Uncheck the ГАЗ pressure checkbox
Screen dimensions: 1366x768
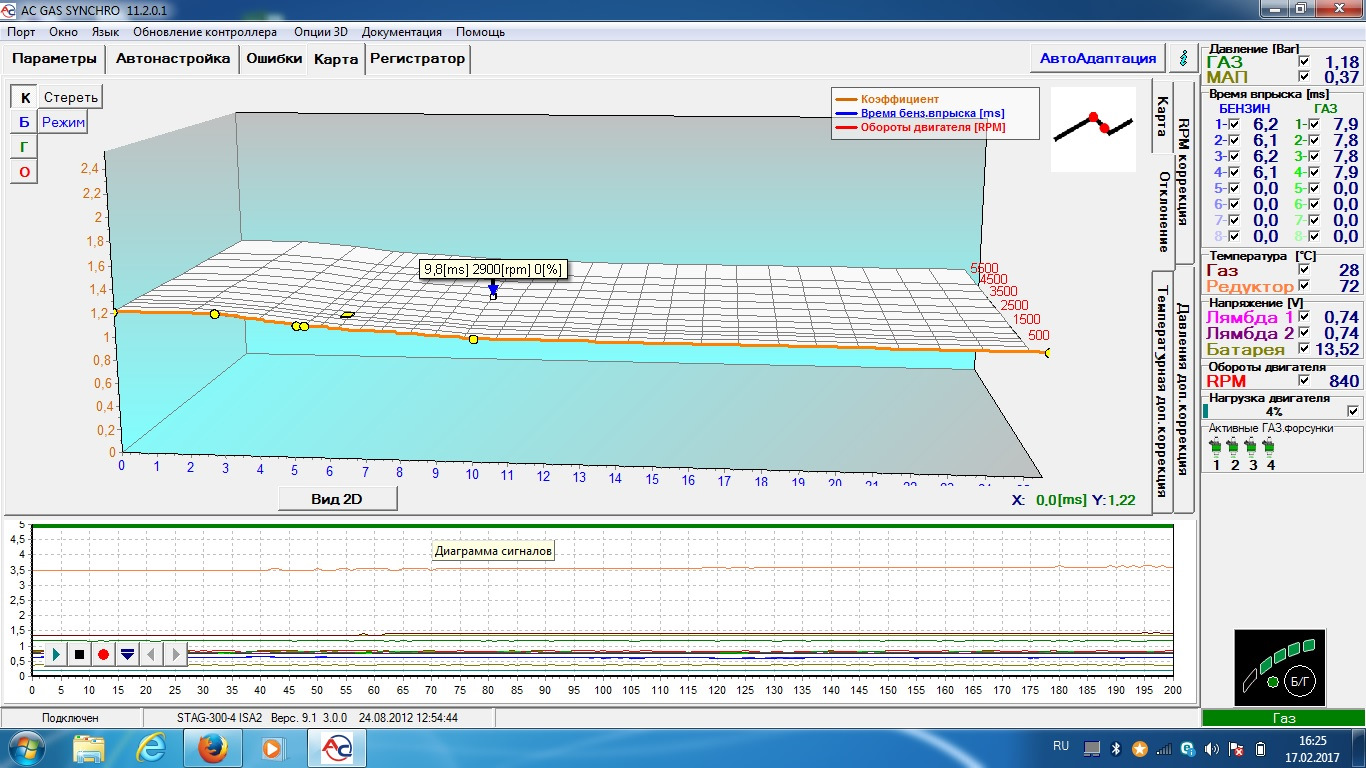[1303, 62]
